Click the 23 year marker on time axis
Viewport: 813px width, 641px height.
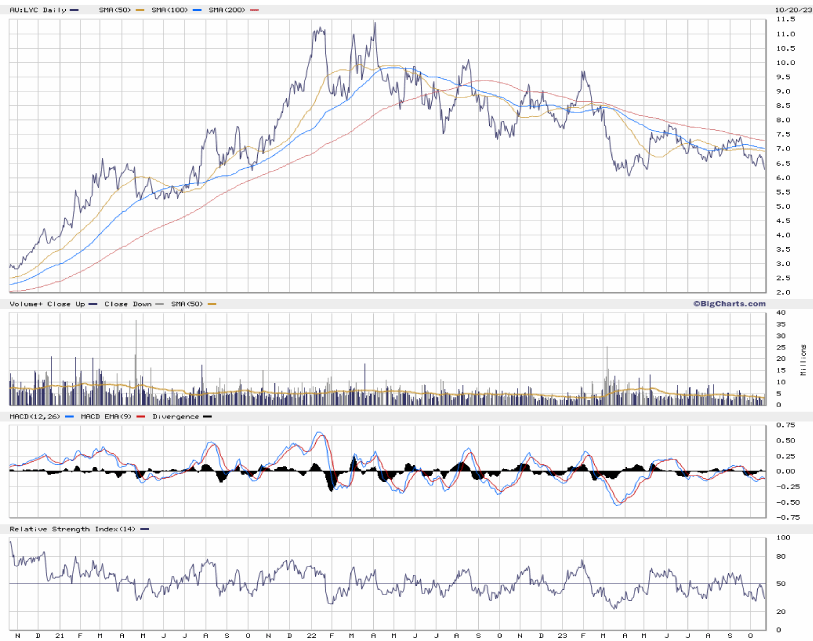point(563,635)
